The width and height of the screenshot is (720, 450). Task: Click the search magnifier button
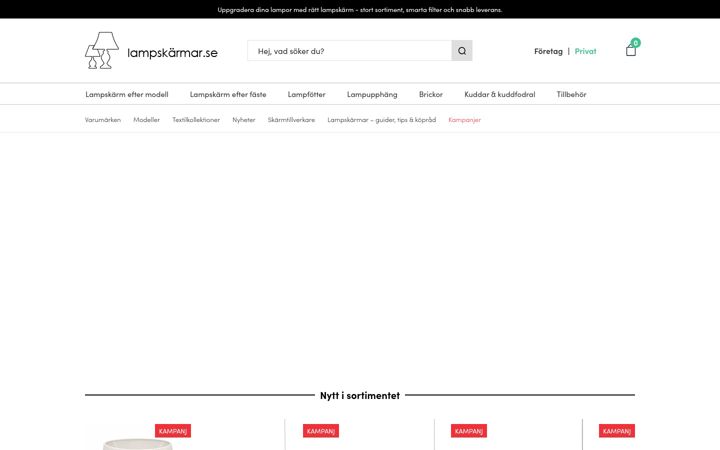tap(462, 51)
